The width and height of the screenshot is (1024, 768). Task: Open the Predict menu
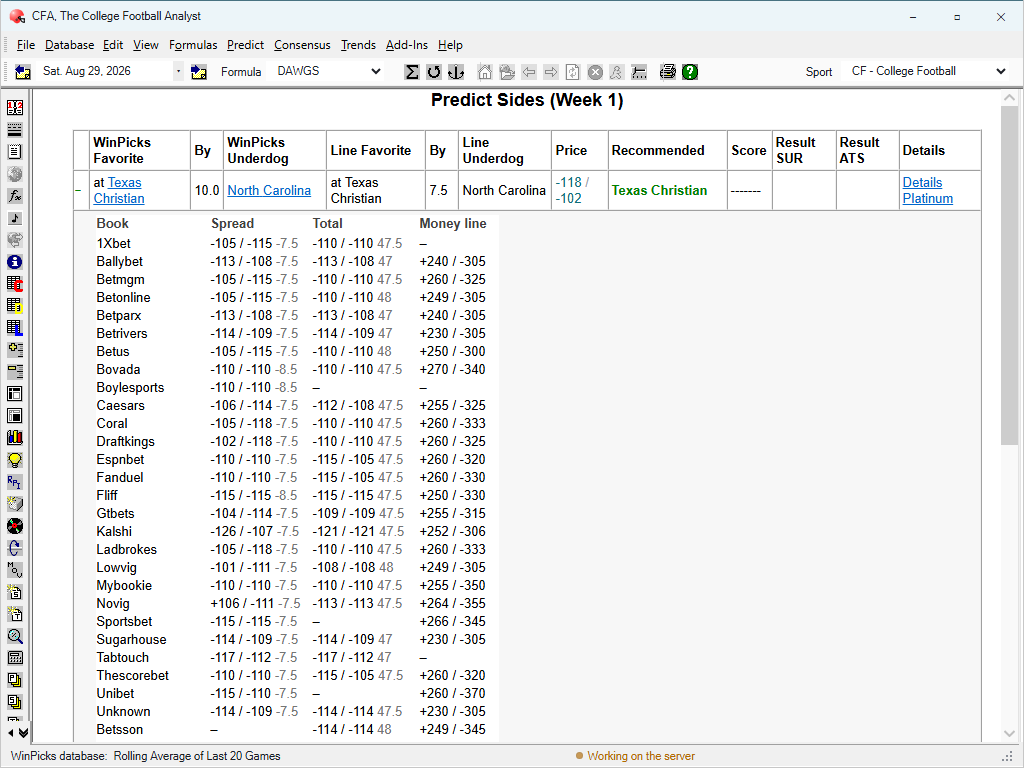tap(246, 45)
